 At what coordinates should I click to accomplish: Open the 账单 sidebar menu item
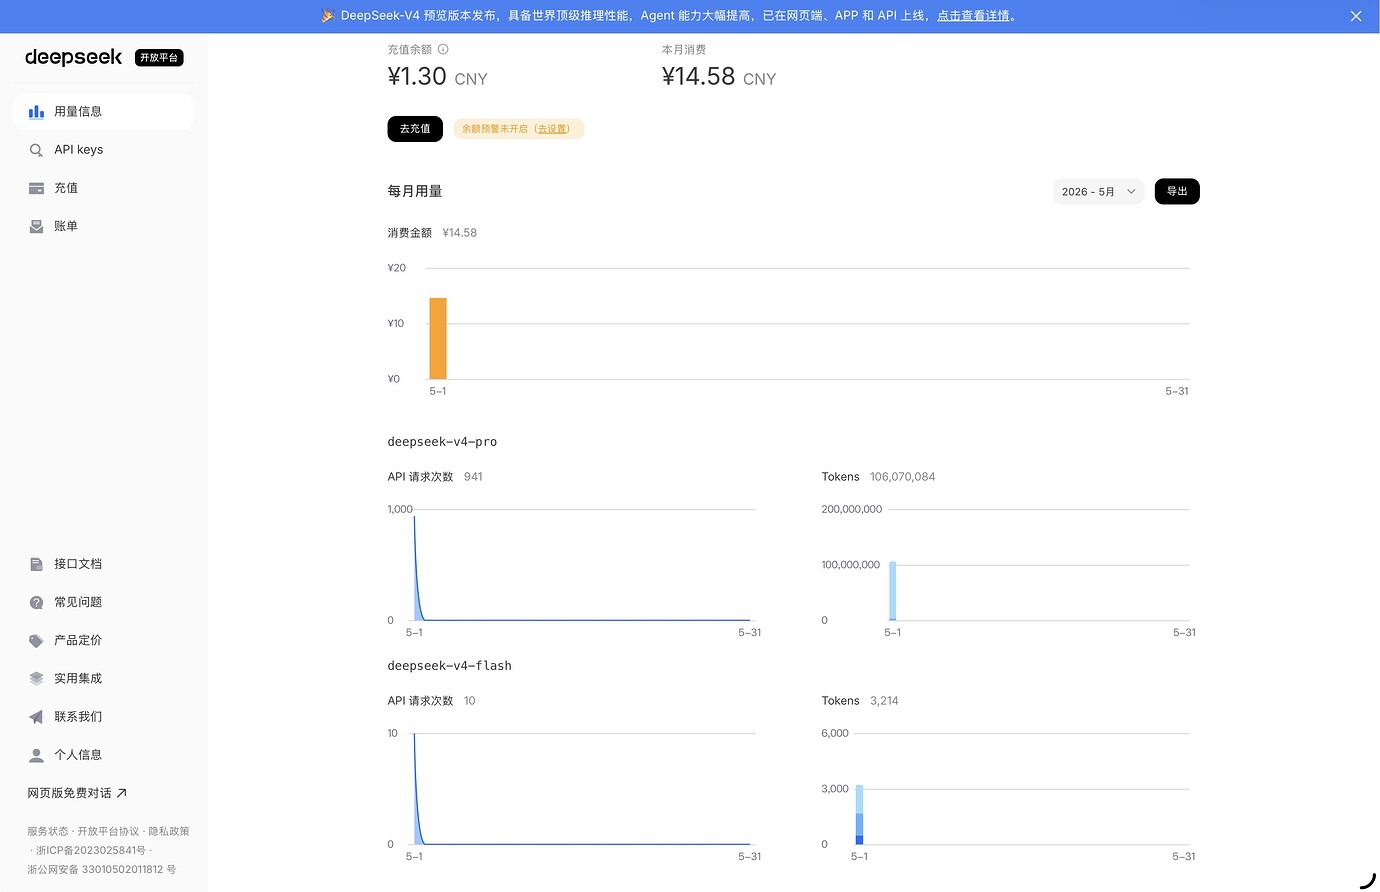103,226
